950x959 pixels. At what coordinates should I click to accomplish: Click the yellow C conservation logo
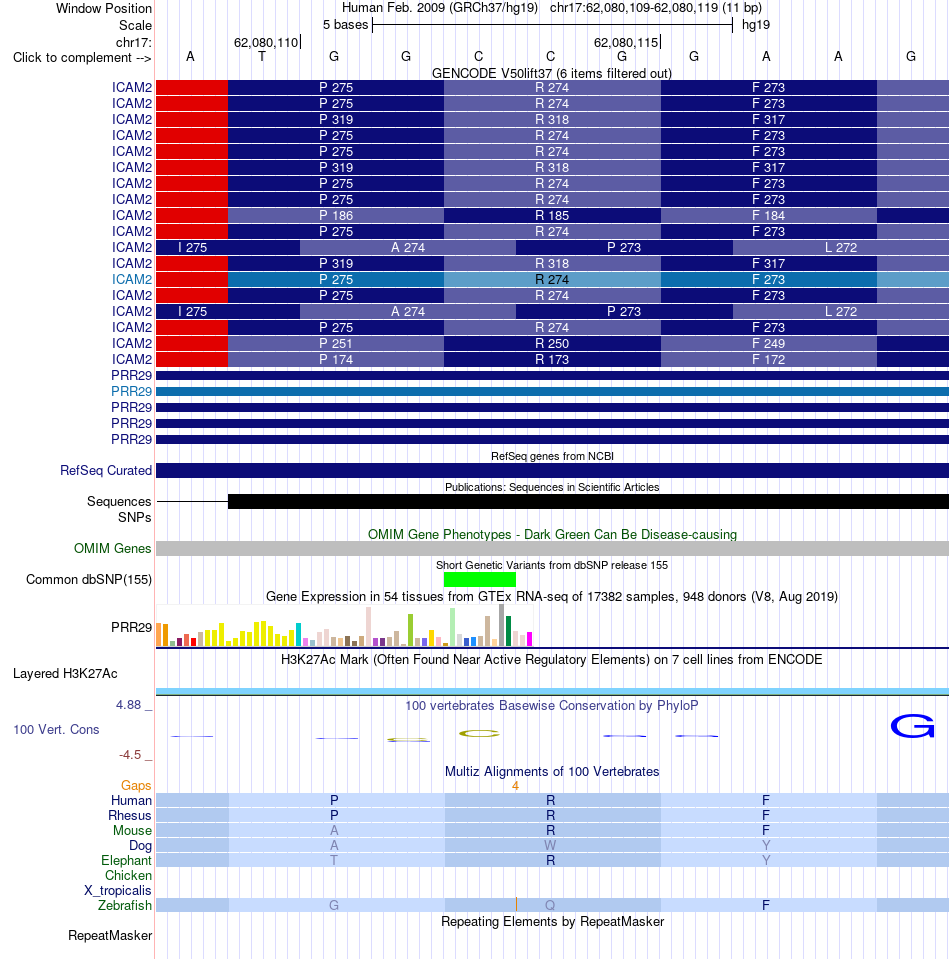(480, 733)
